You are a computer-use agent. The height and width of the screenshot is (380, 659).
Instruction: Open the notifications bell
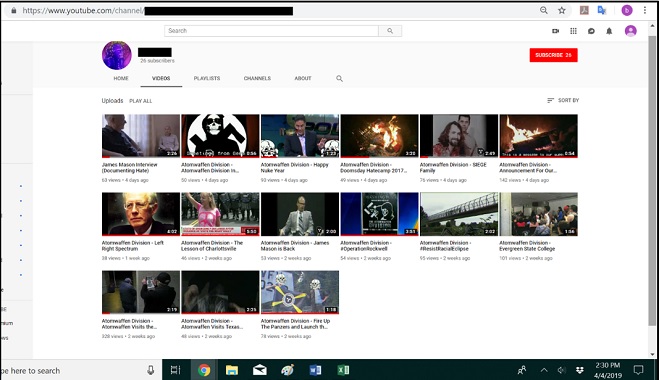[609, 31]
